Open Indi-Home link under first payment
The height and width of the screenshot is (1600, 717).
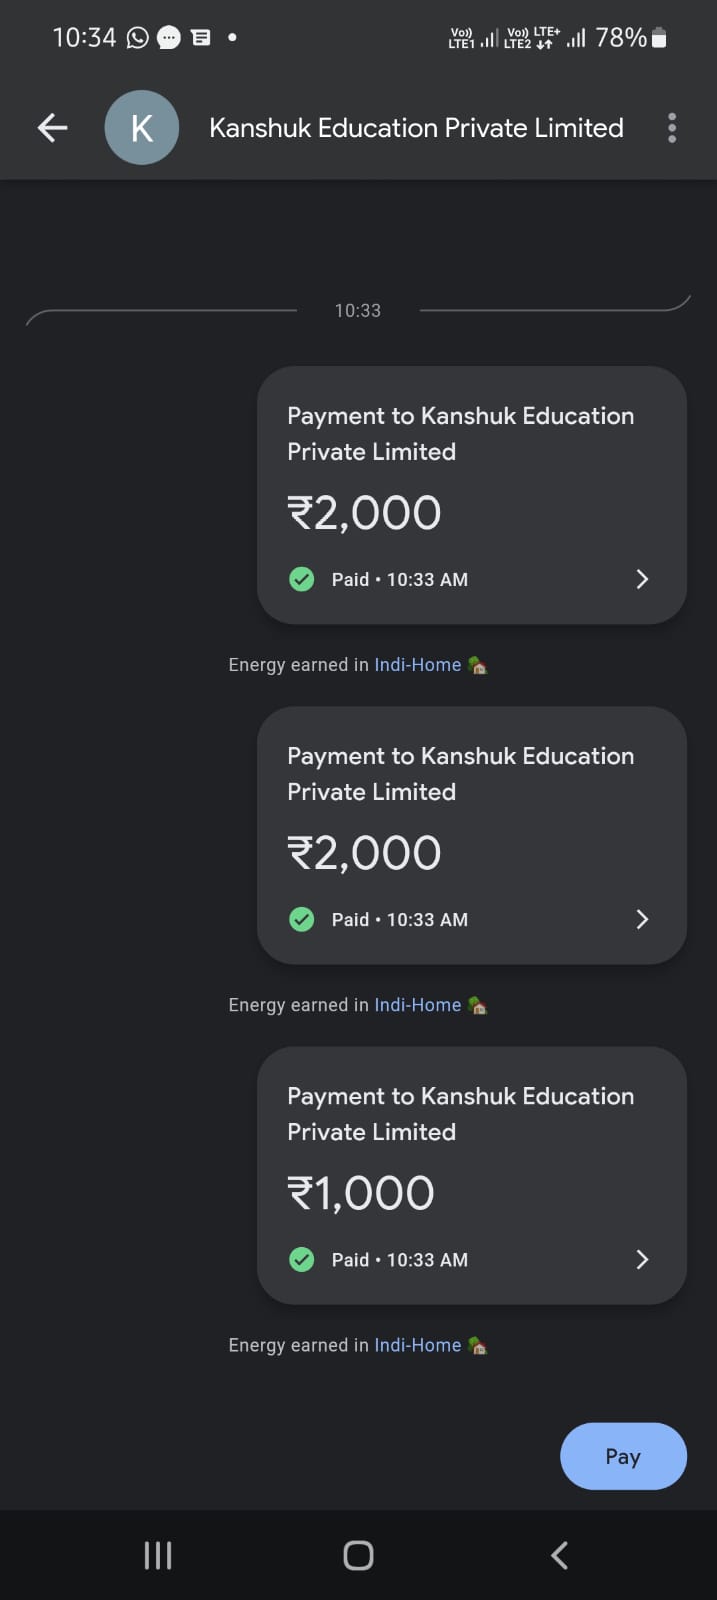[x=417, y=665]
